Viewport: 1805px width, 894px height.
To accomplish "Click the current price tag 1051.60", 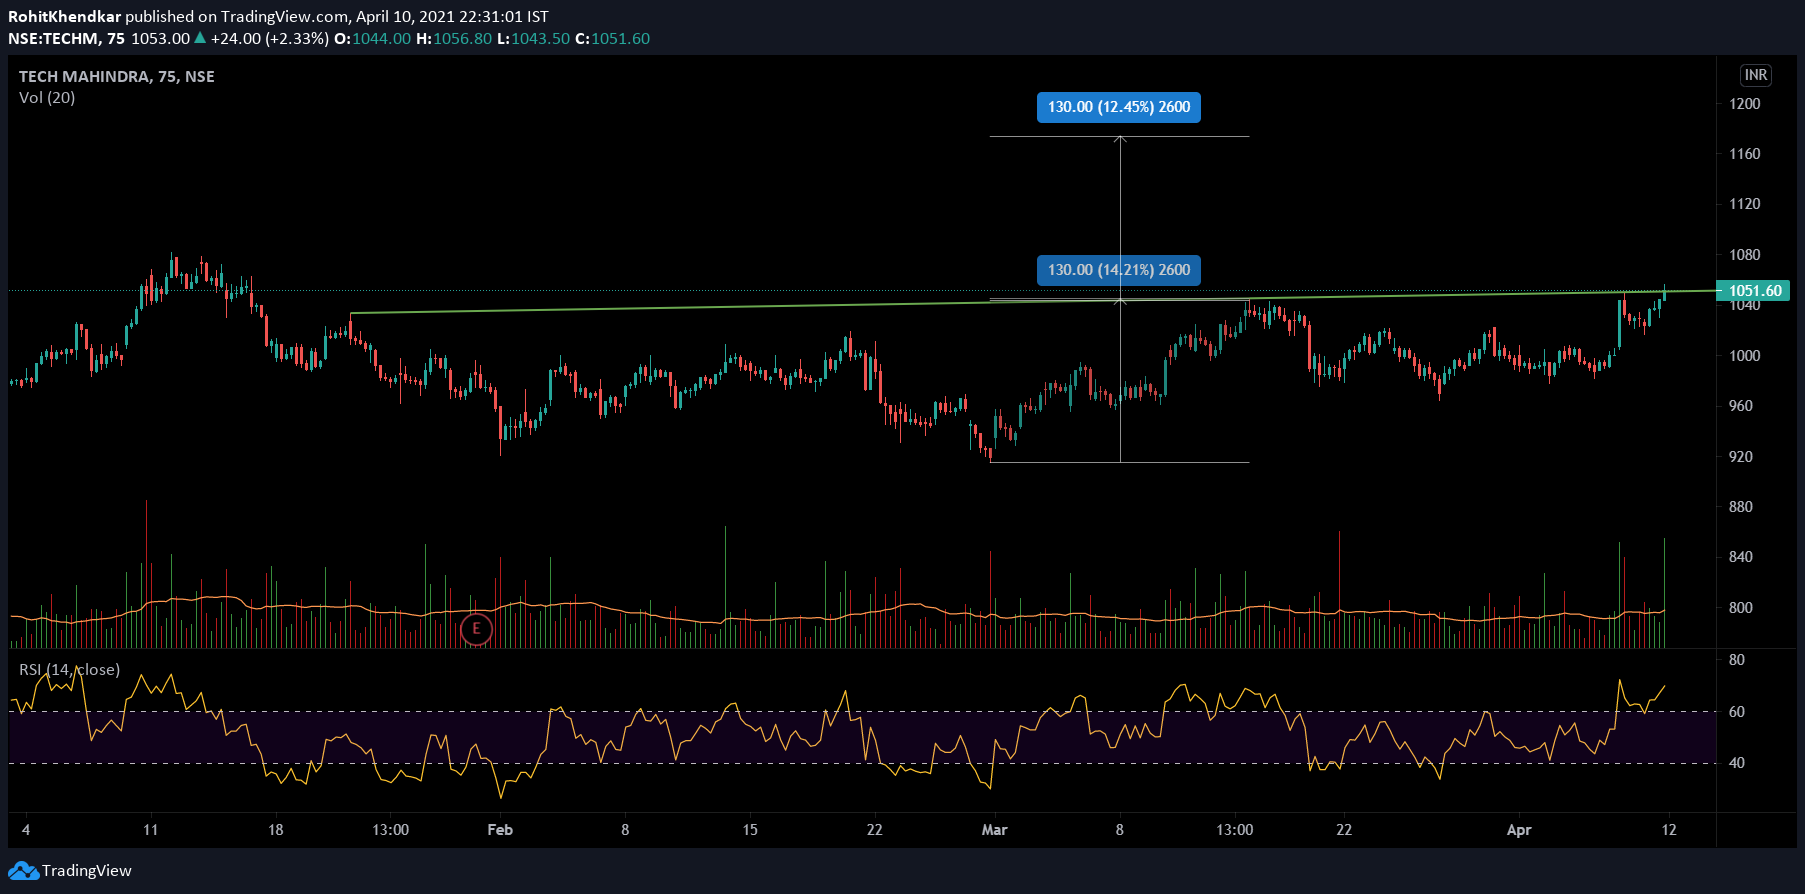I will pos(1755,291).
